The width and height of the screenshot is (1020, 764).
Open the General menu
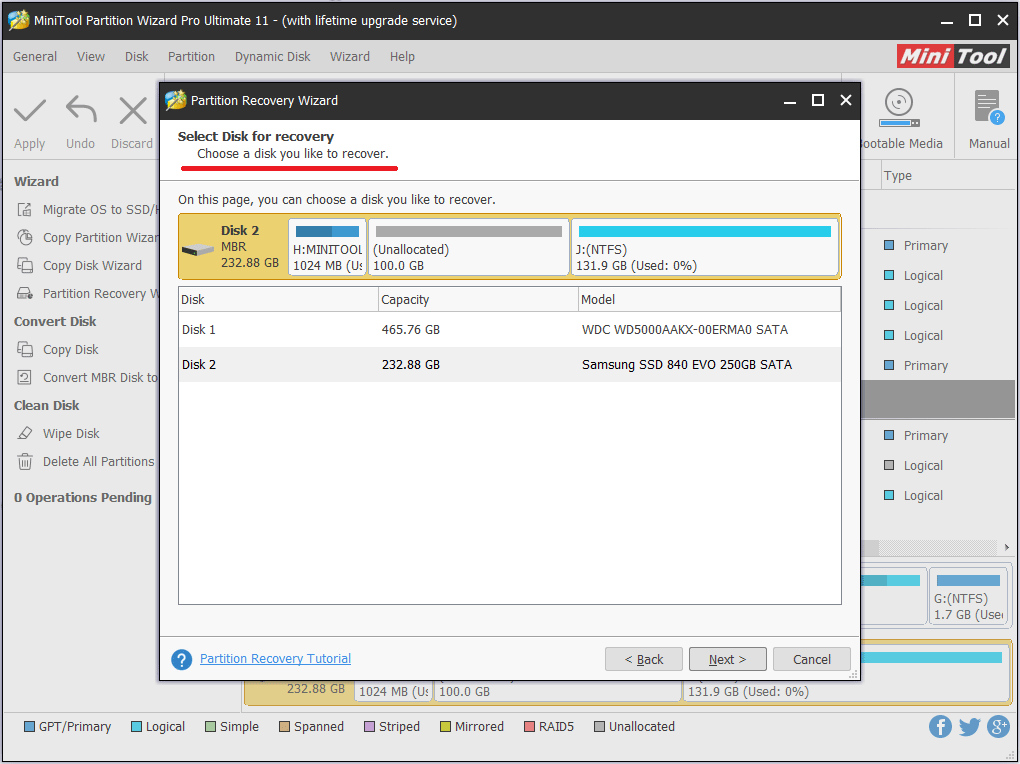coord(35,57)
